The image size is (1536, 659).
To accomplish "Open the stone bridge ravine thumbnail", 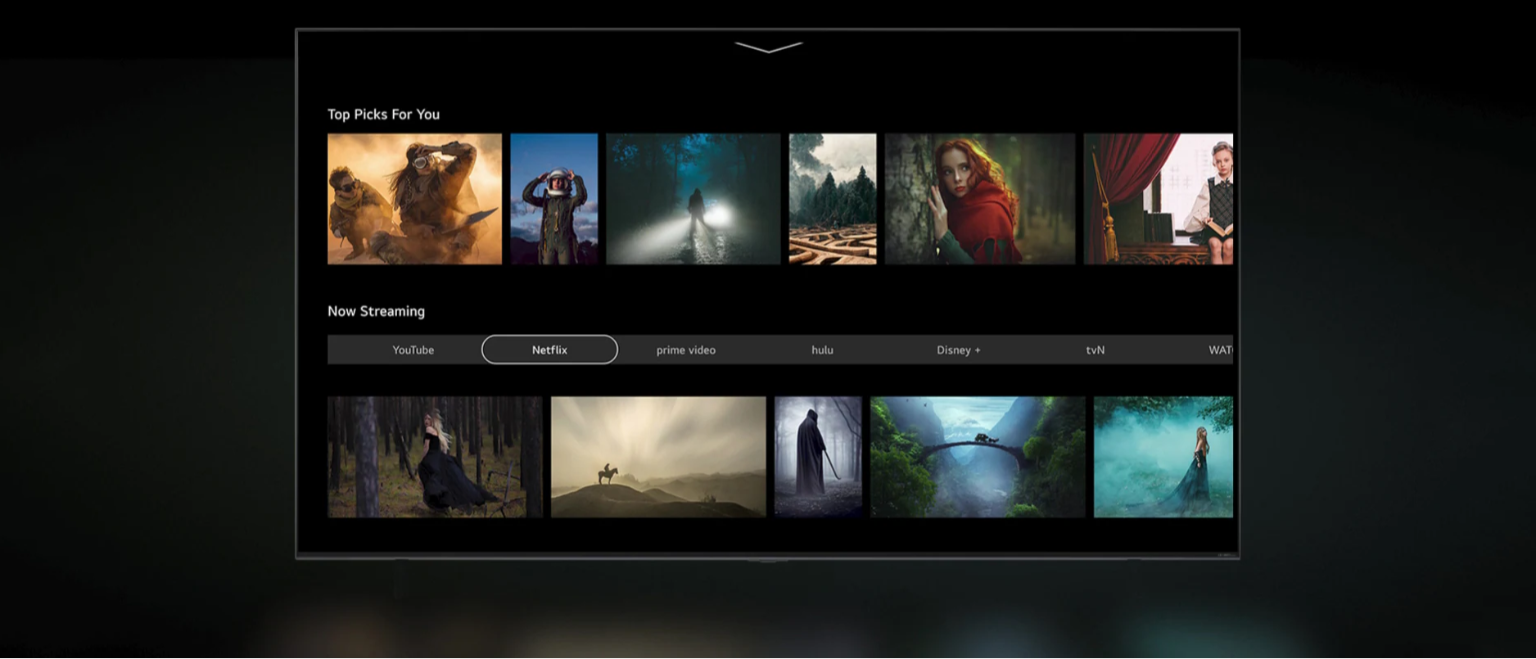I will click(x=977, y=457).
